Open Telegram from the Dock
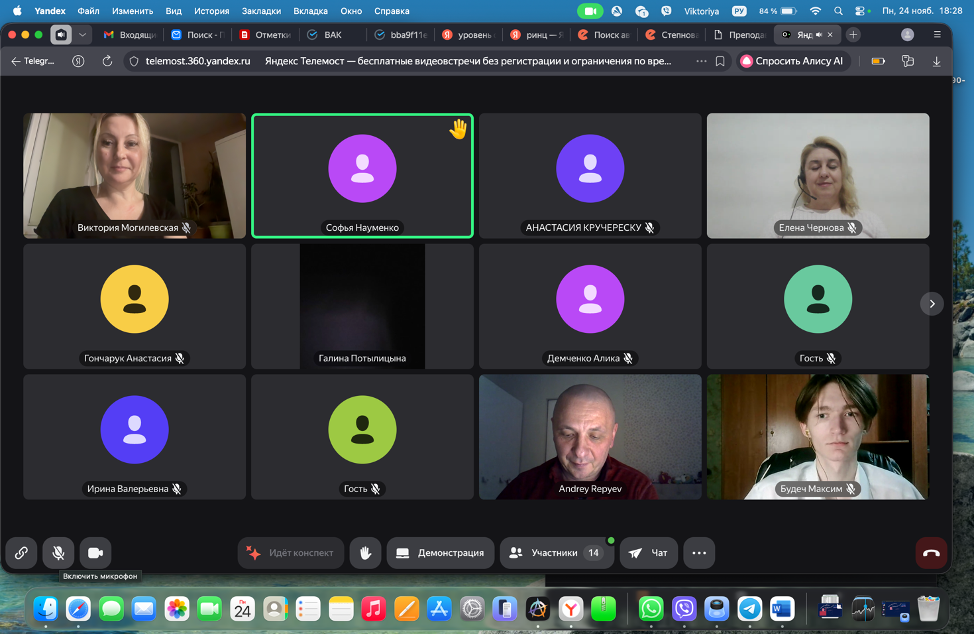This screenshot has width=974, height=635. click(x=749, y=607)
